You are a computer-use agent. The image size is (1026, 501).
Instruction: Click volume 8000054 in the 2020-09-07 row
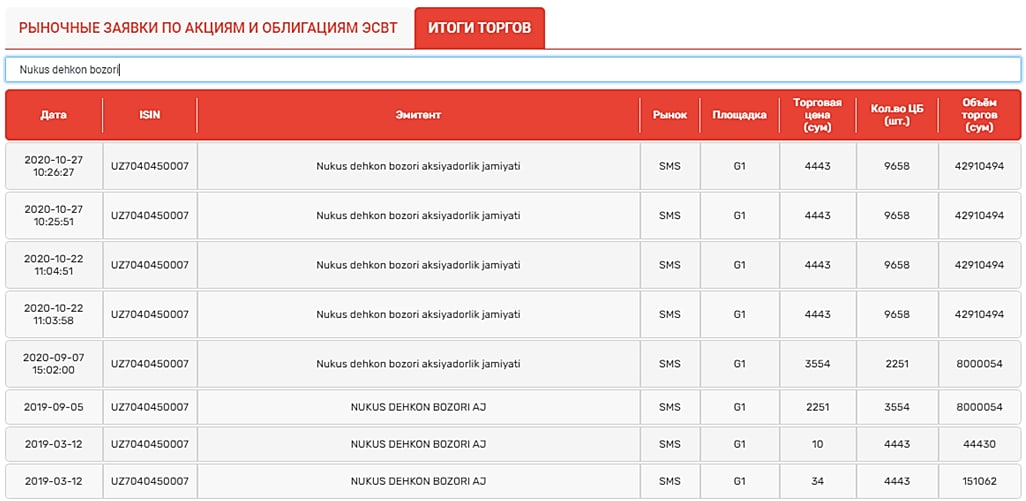(x=980, y=364)
